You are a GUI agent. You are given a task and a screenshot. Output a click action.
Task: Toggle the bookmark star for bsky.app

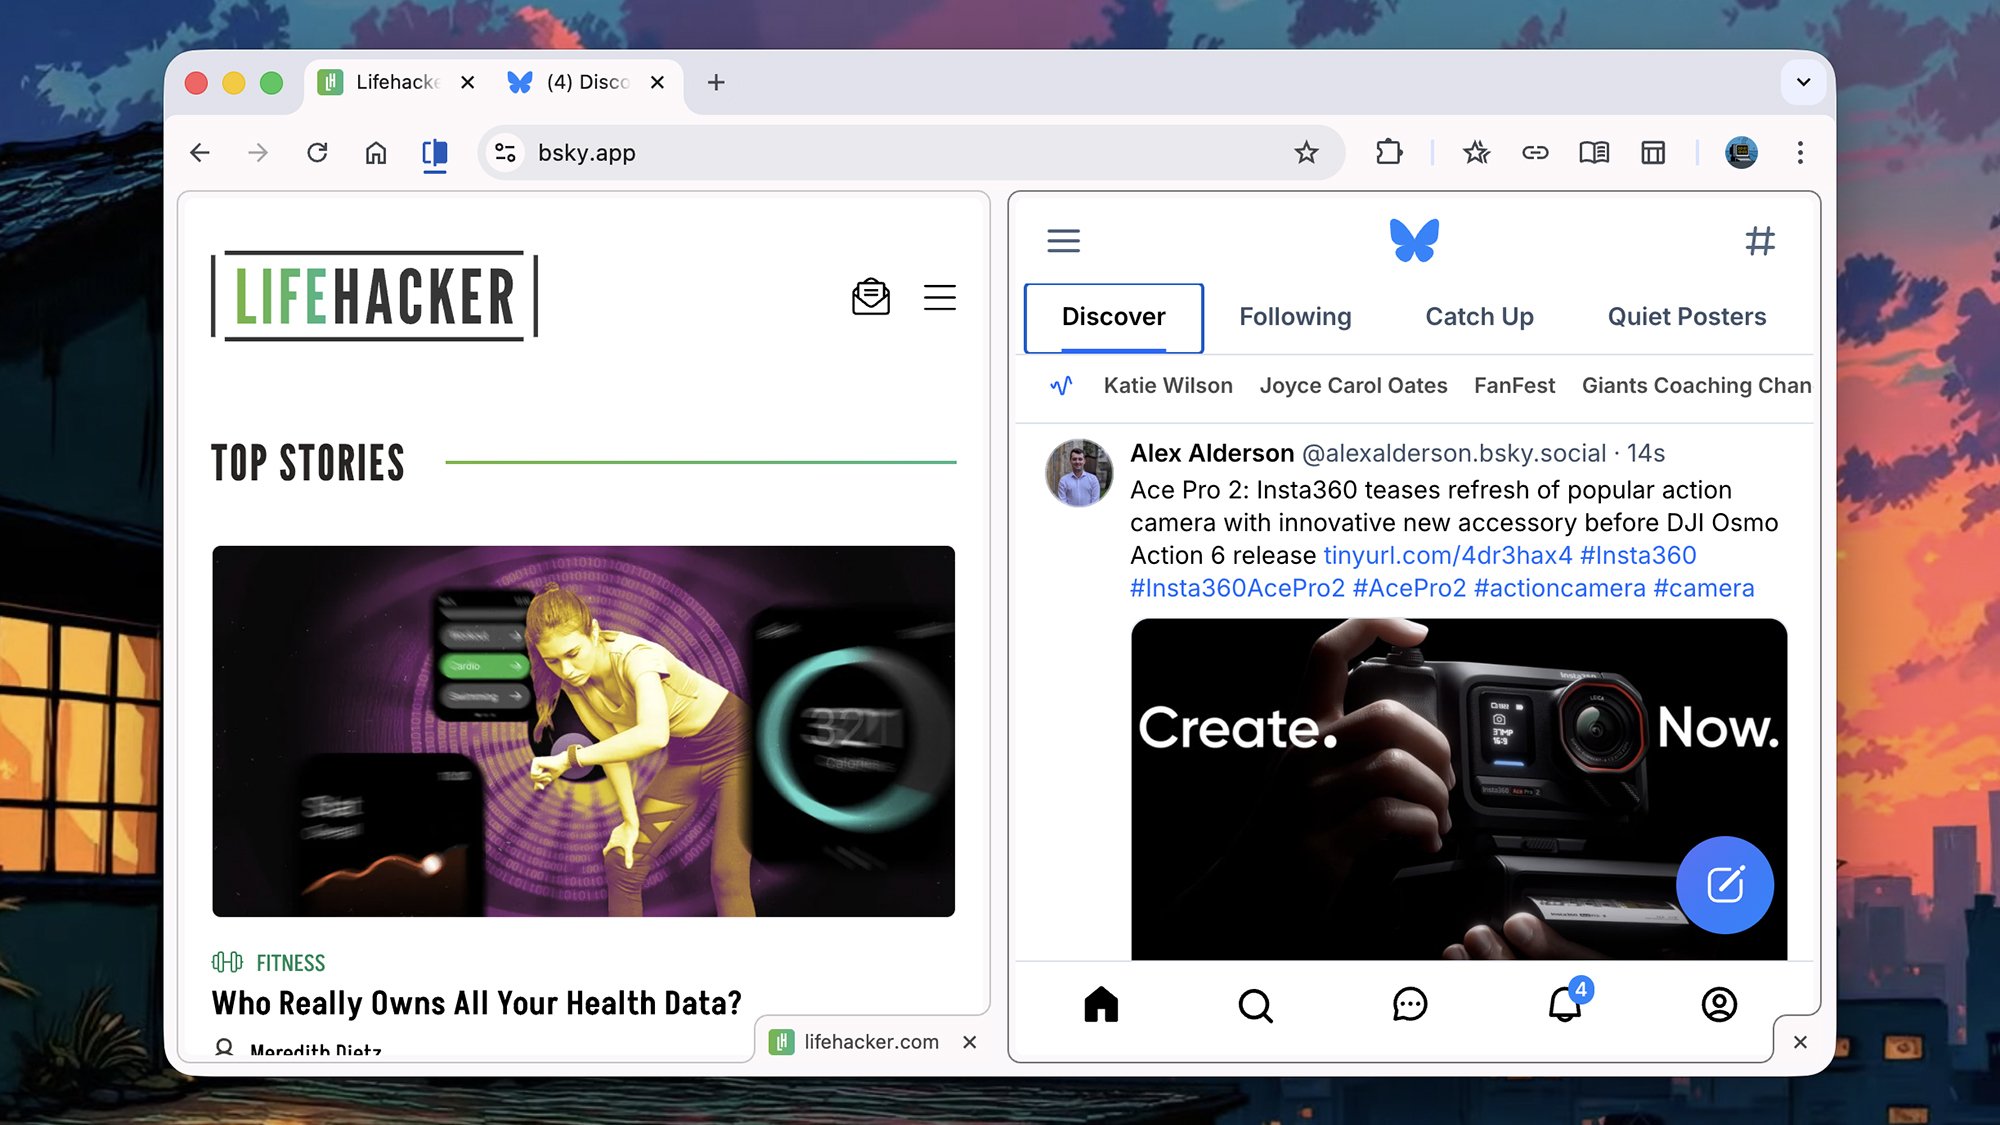pyautogui.click(x=1306, y=152)
